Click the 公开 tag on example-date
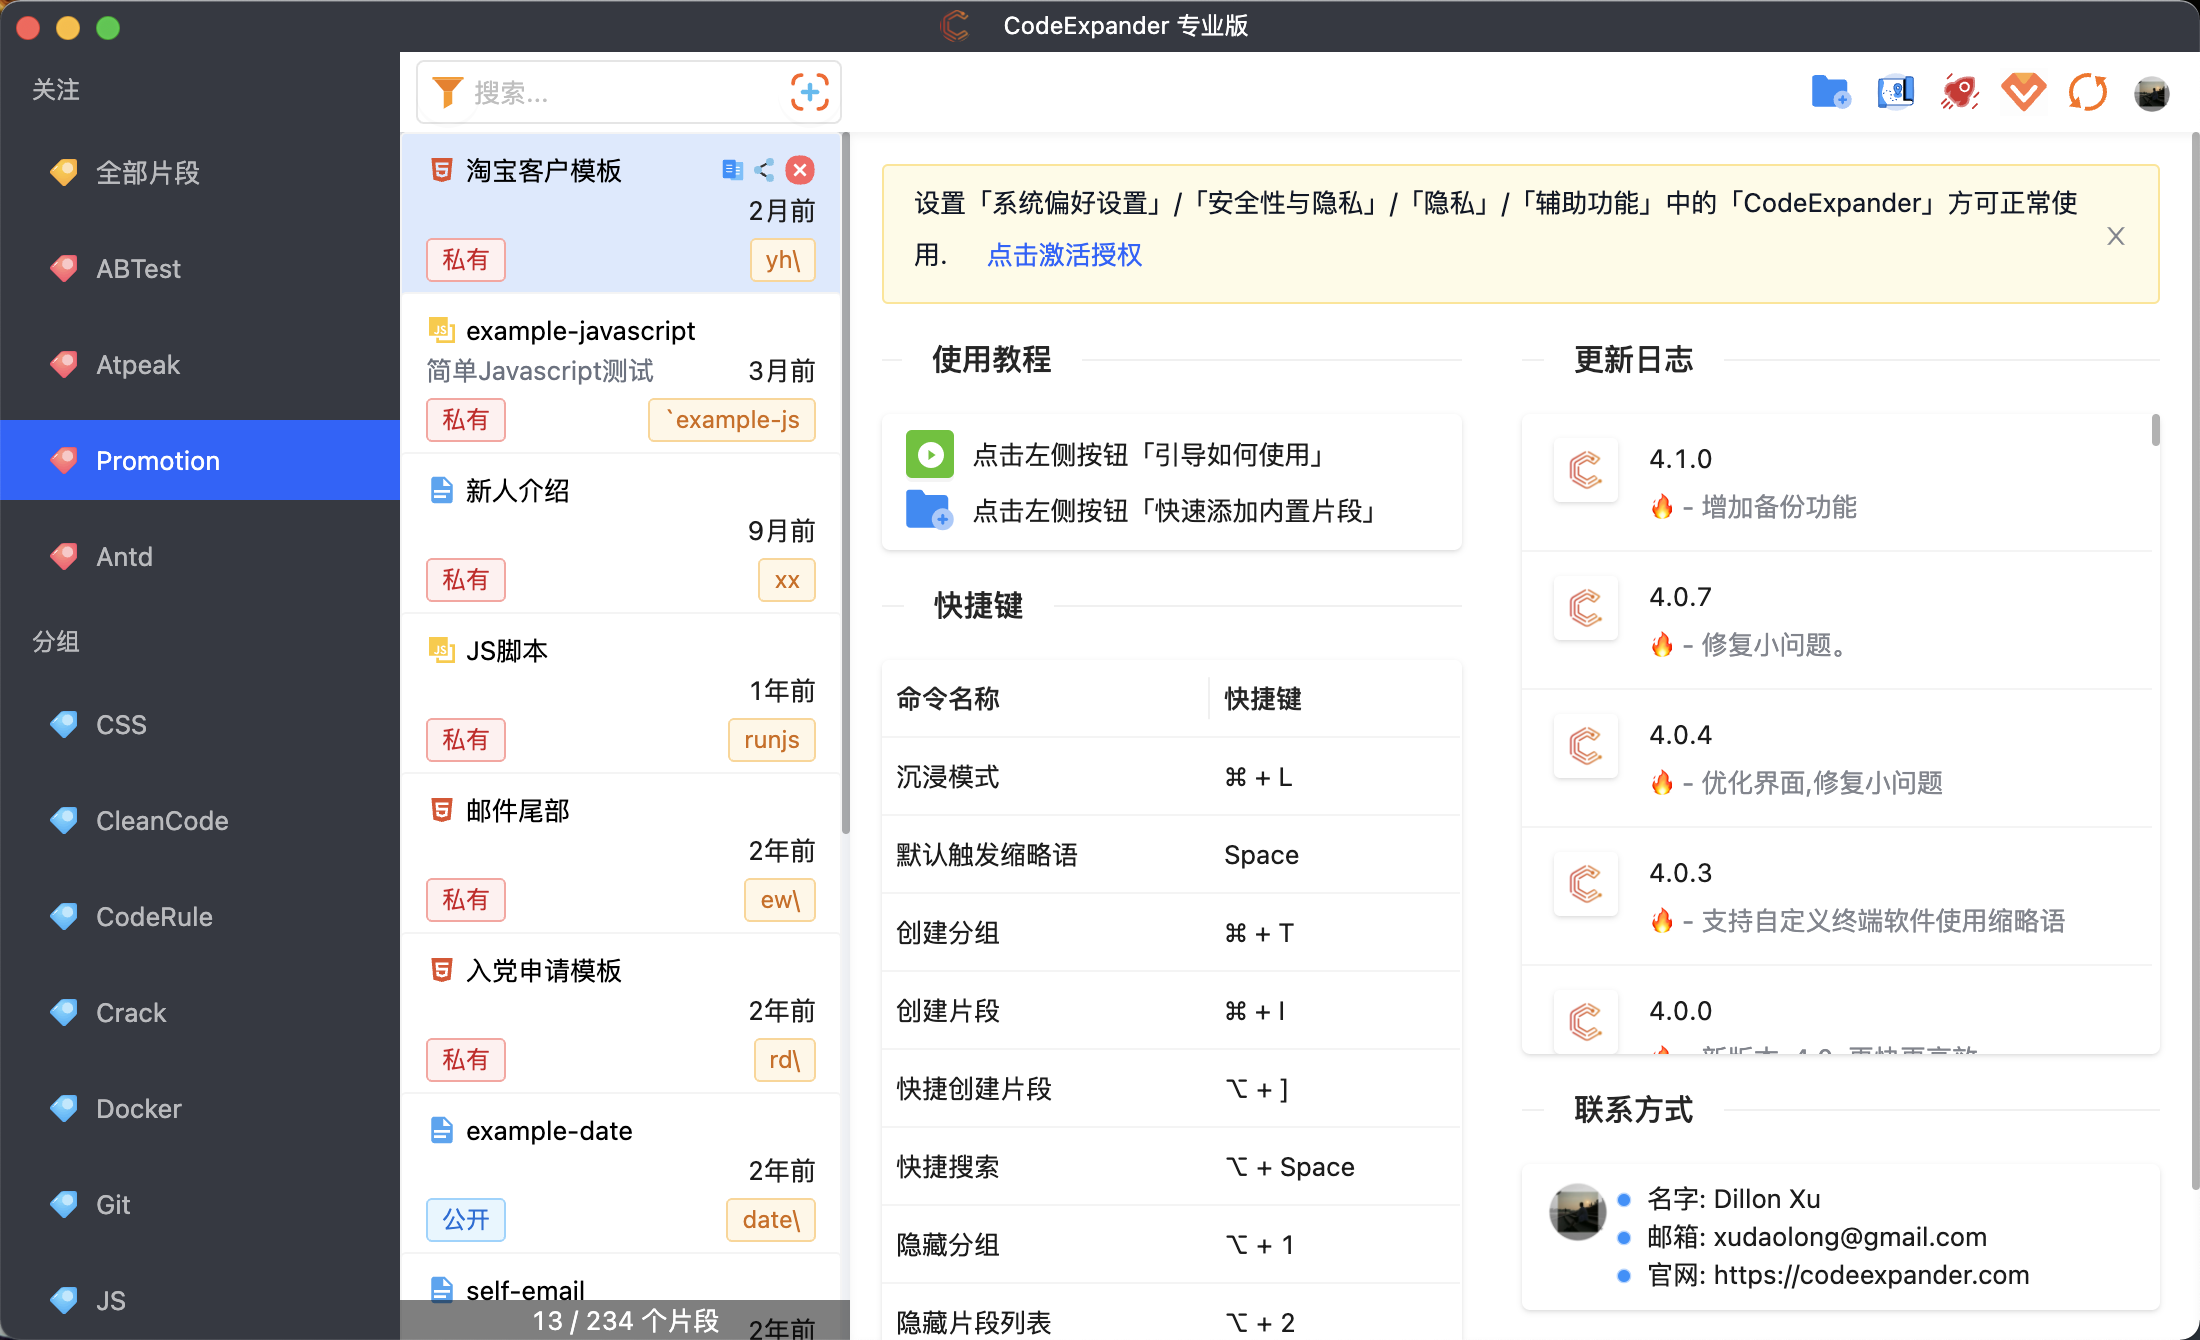 (466, 1219)
